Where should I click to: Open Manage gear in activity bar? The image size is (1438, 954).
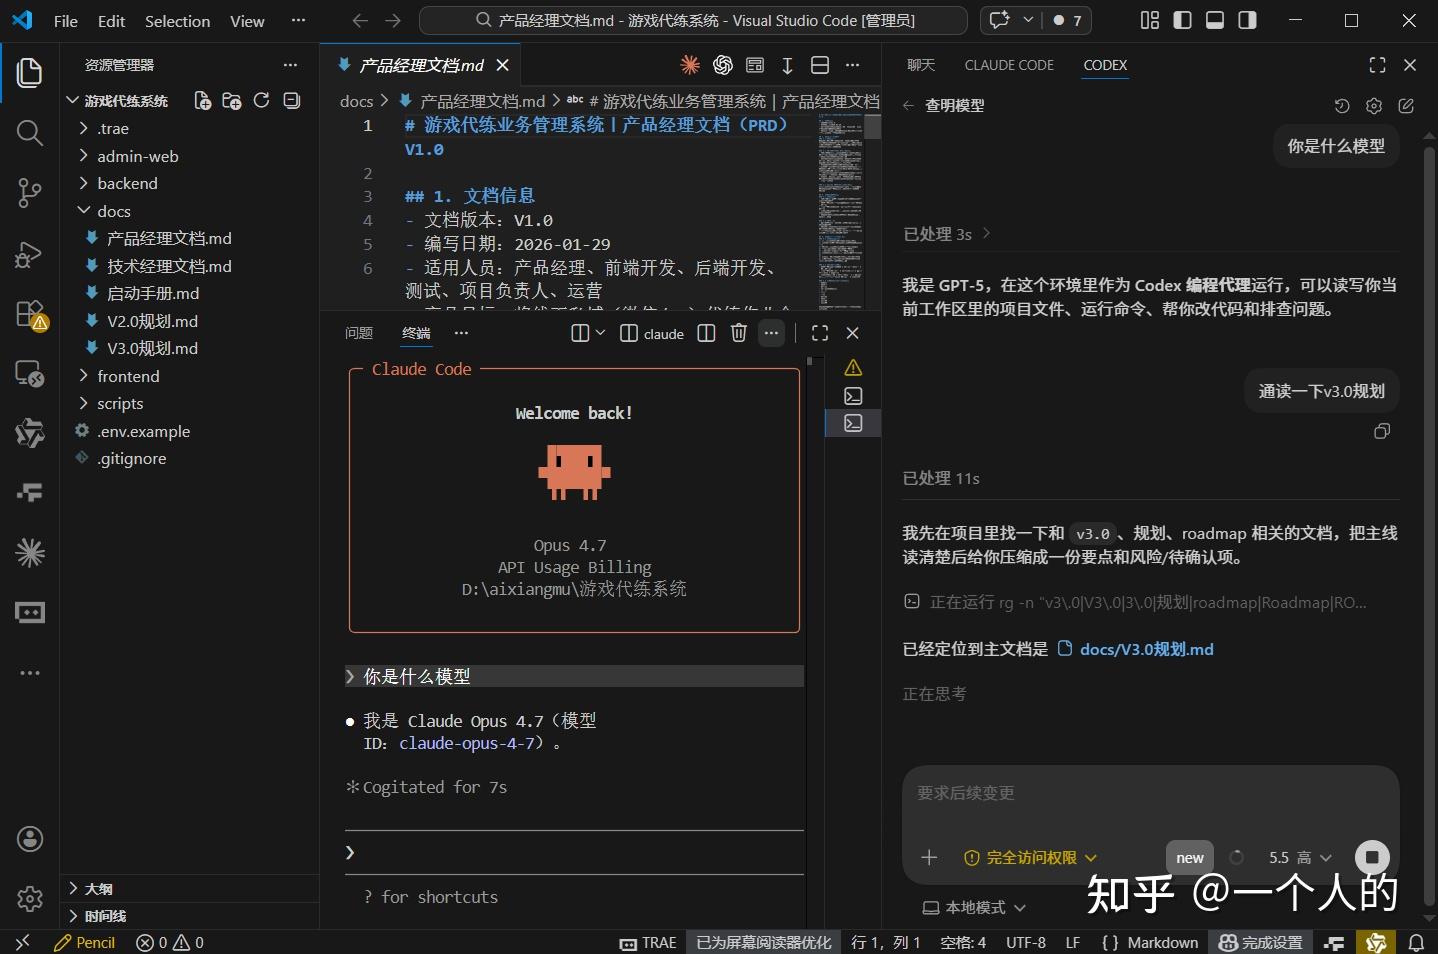coord(30,899)
